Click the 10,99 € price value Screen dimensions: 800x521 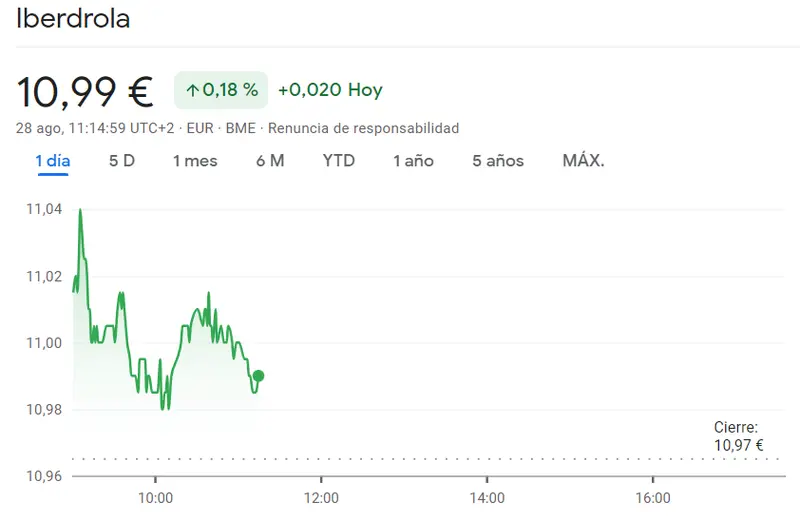tap(85, 92)
